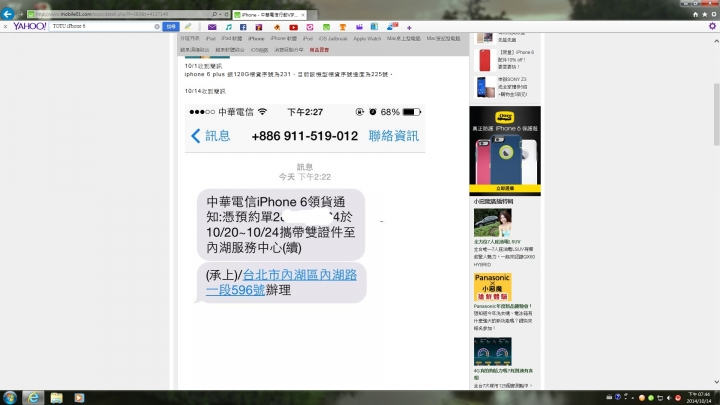Open the green square toolbar icon
This screenshot has height=405, width=720.
[x=326, y=27]
